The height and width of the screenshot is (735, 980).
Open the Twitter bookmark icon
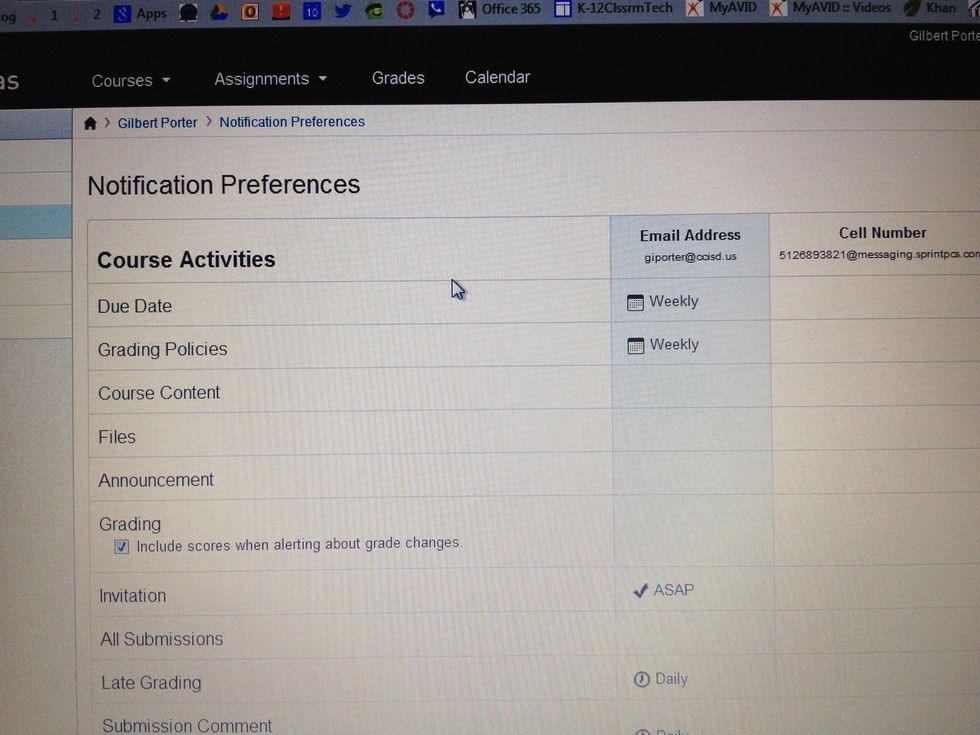(343, 11)
